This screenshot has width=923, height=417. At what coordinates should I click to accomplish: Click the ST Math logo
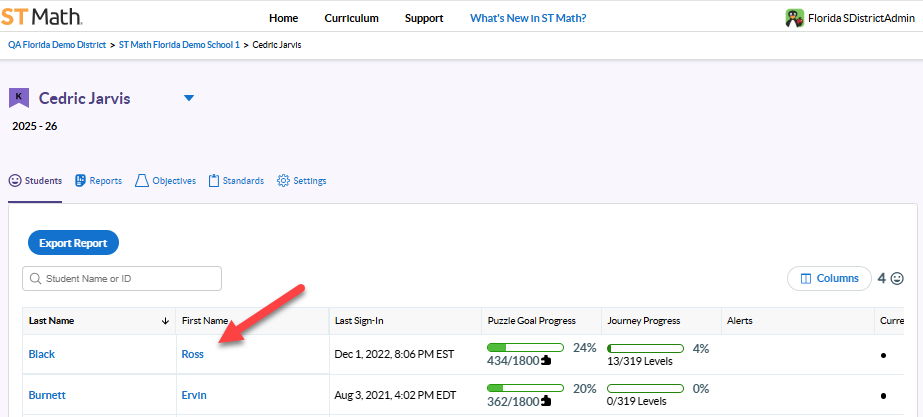(41, 17)
